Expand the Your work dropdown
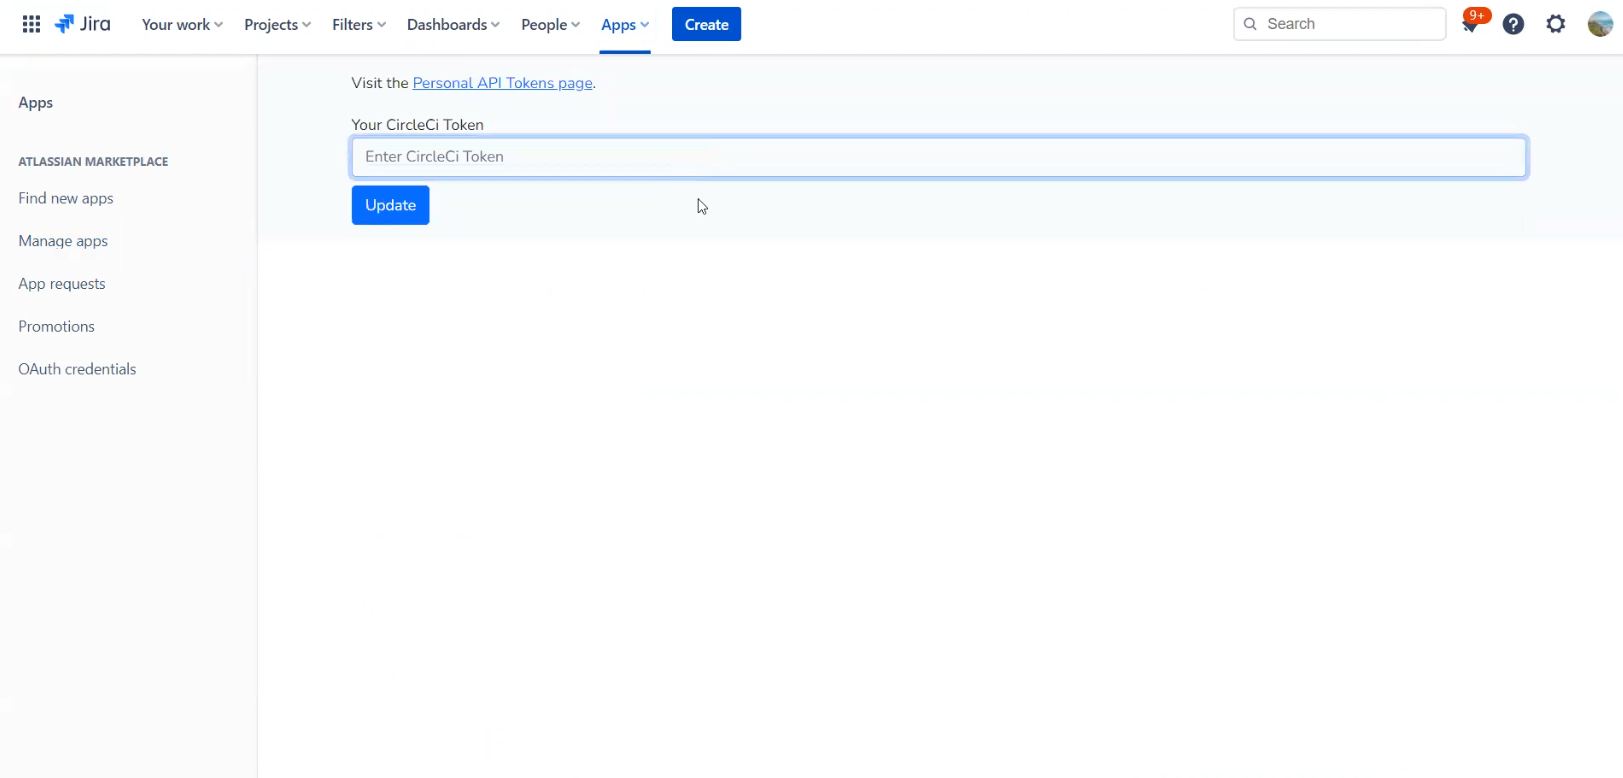 [182, 24]
